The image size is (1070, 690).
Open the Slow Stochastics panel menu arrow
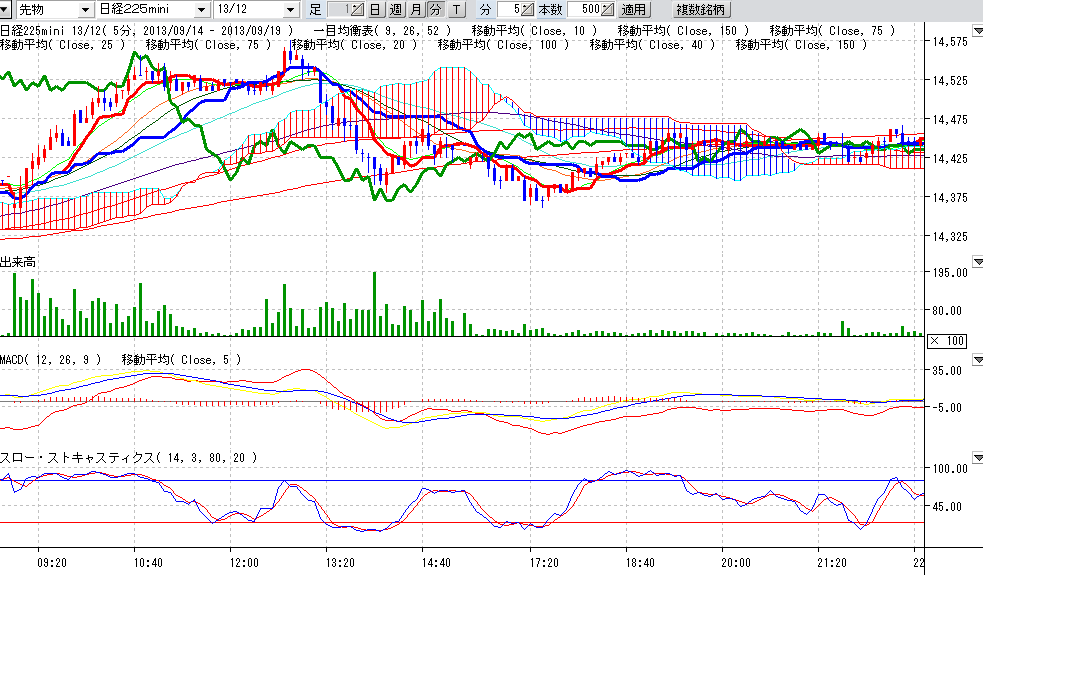pyautogui.click(x=977, y=457)
